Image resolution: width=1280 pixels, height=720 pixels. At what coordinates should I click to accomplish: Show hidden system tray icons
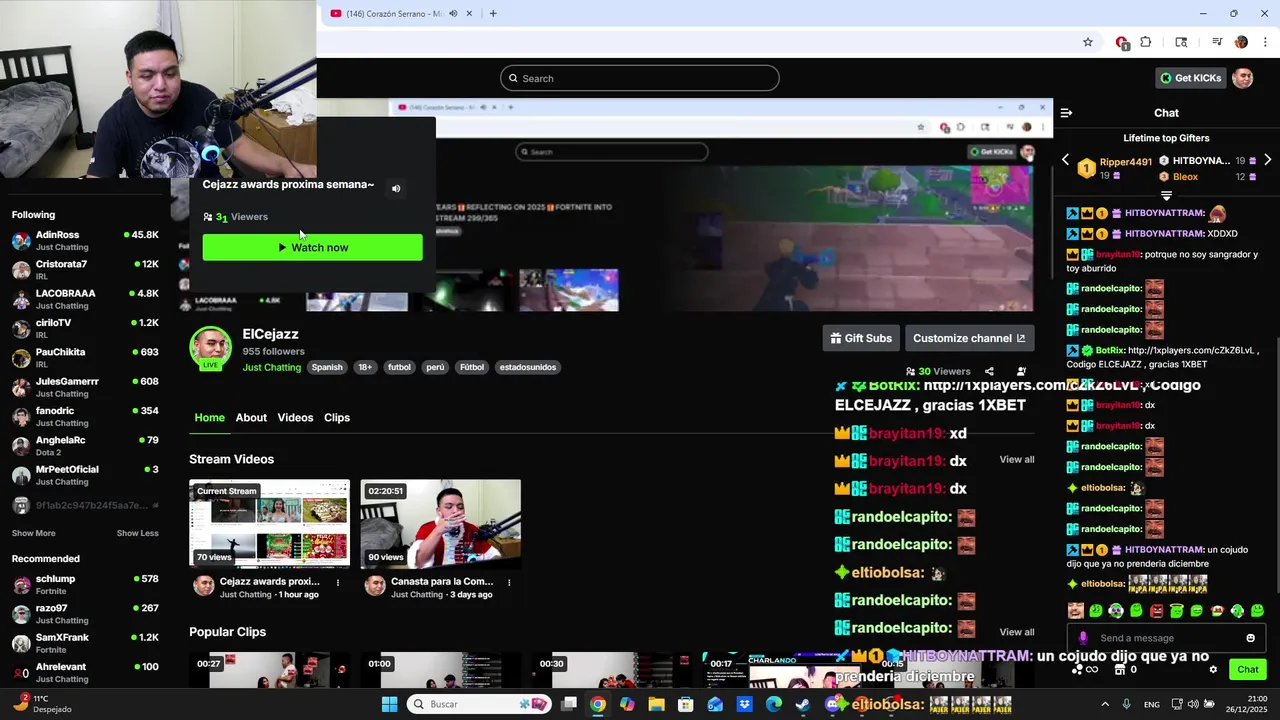pyautogui.click(x=1105, y=704)
